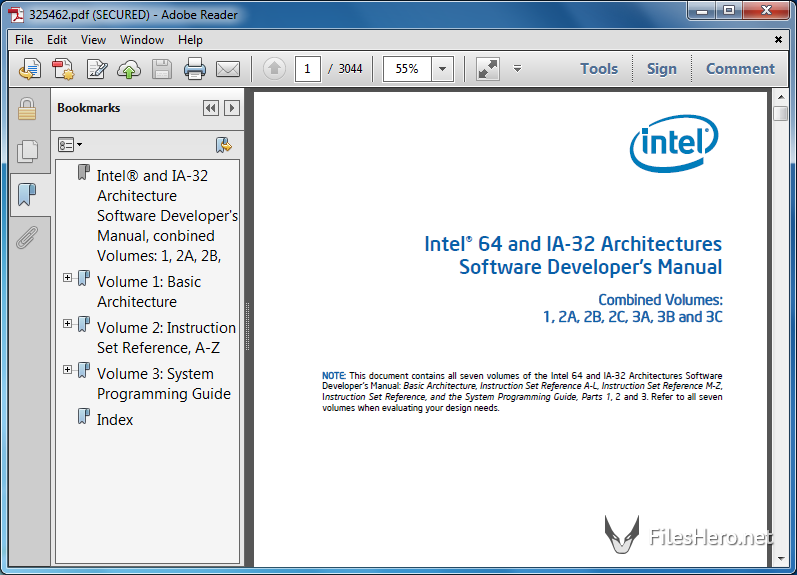Collapse the Bookmarks navigation pane
The width and height of the screenshot is (797, 575).
tap(210, 108)
